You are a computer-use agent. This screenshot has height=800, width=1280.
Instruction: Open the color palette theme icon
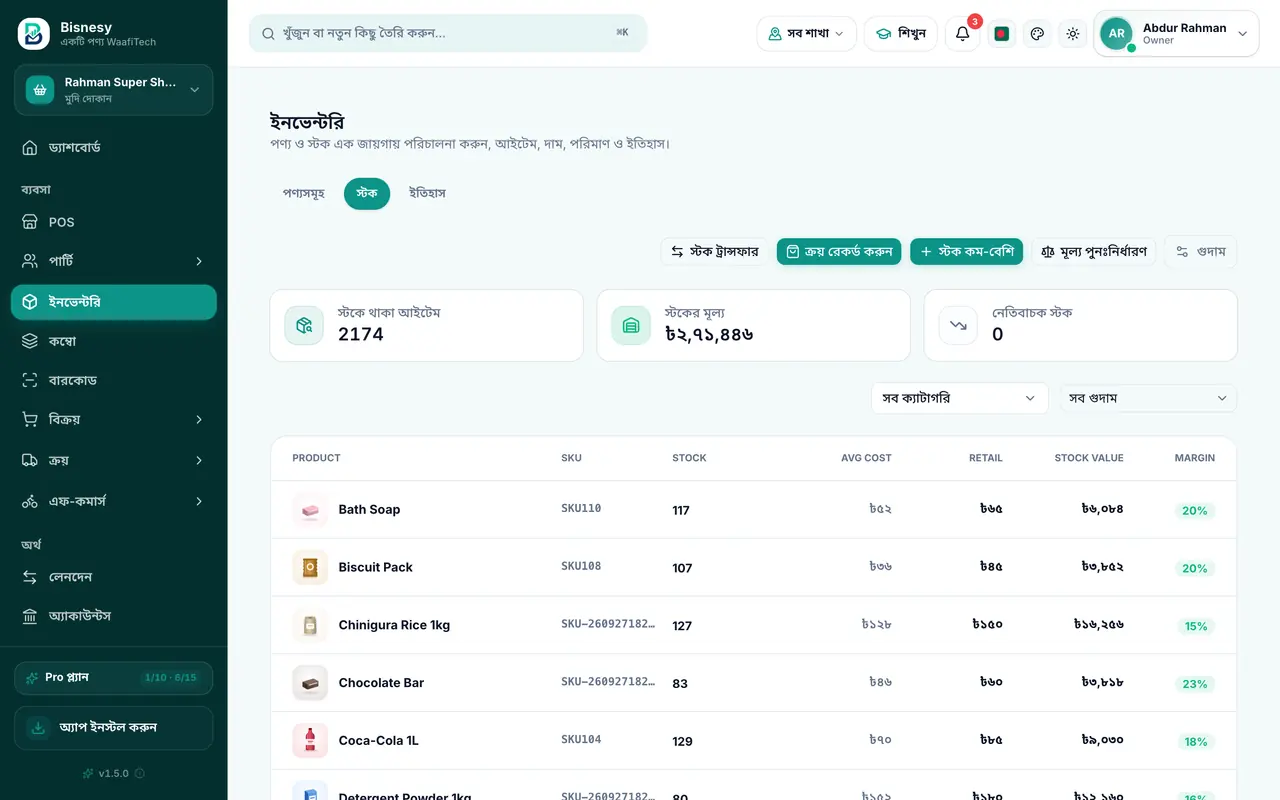[x=1037, y=34]
